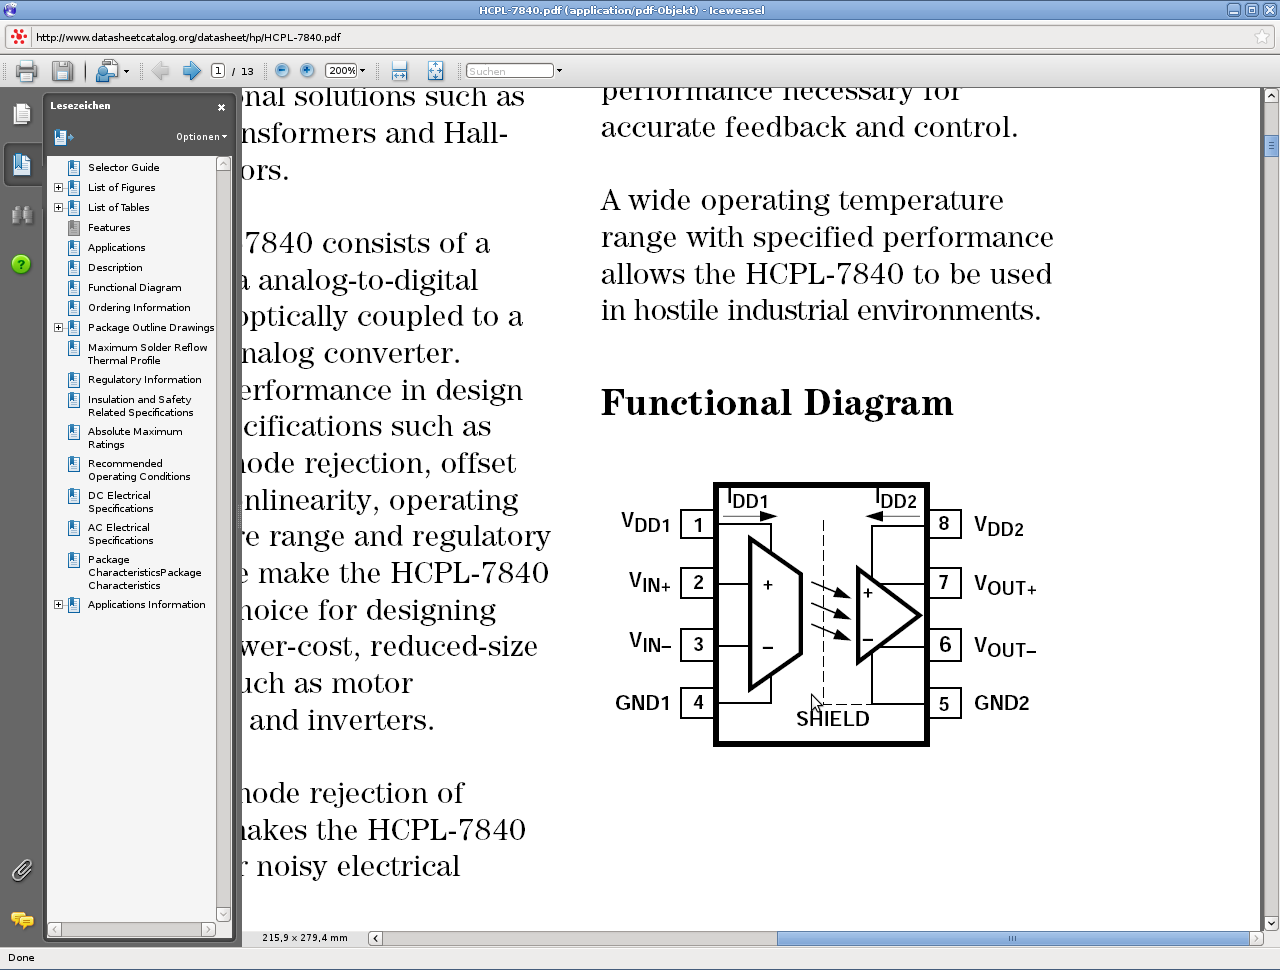Click Package Outline Drawings bookmark text
Viewport: 1280px width, 970px height.
click(x=151, y=328)
